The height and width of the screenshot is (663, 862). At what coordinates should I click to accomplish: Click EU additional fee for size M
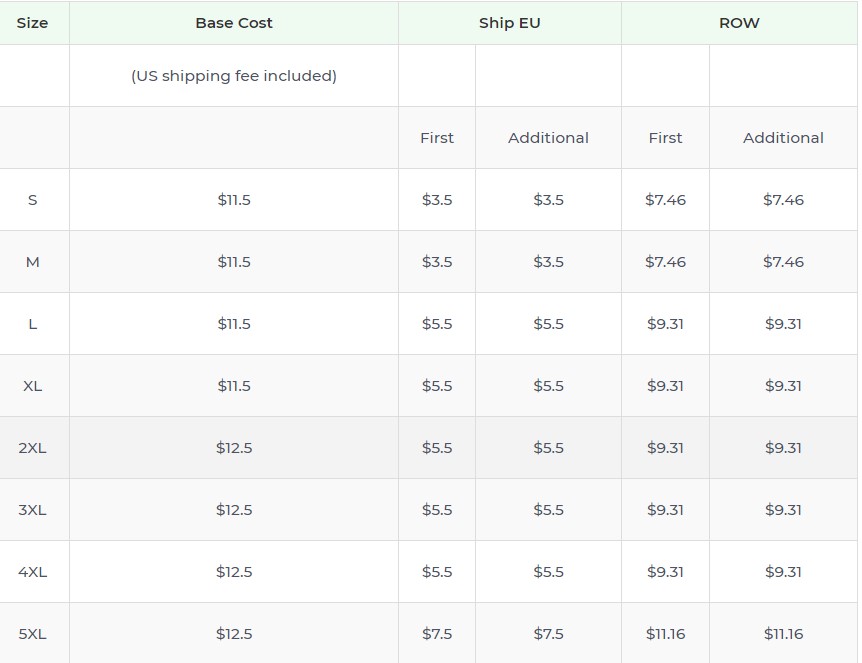(548, 262)
